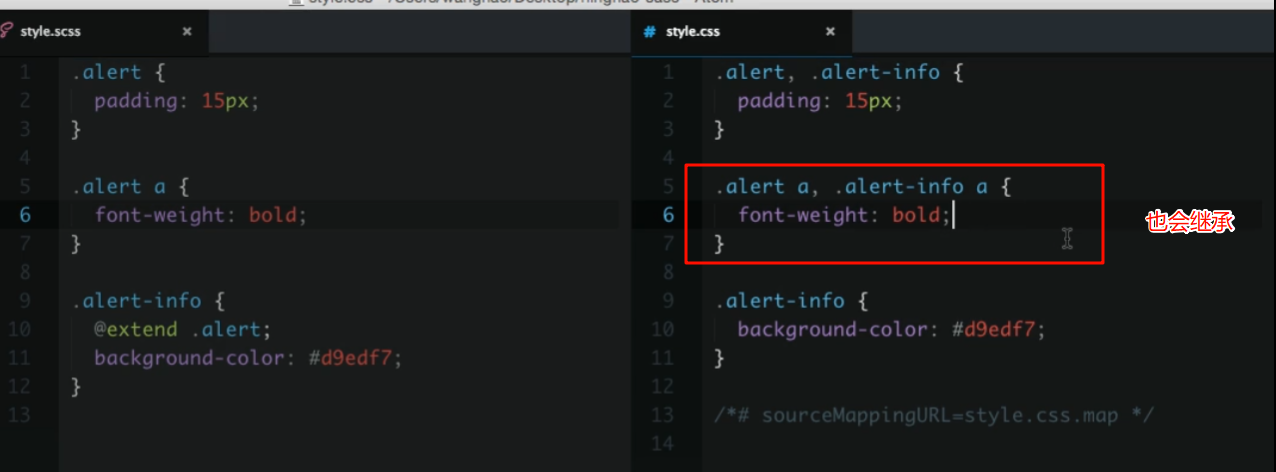The height and width of the screenshot is (472, 1276).
Task: Close the style.css tab
Action: click(x=830, y=32)
